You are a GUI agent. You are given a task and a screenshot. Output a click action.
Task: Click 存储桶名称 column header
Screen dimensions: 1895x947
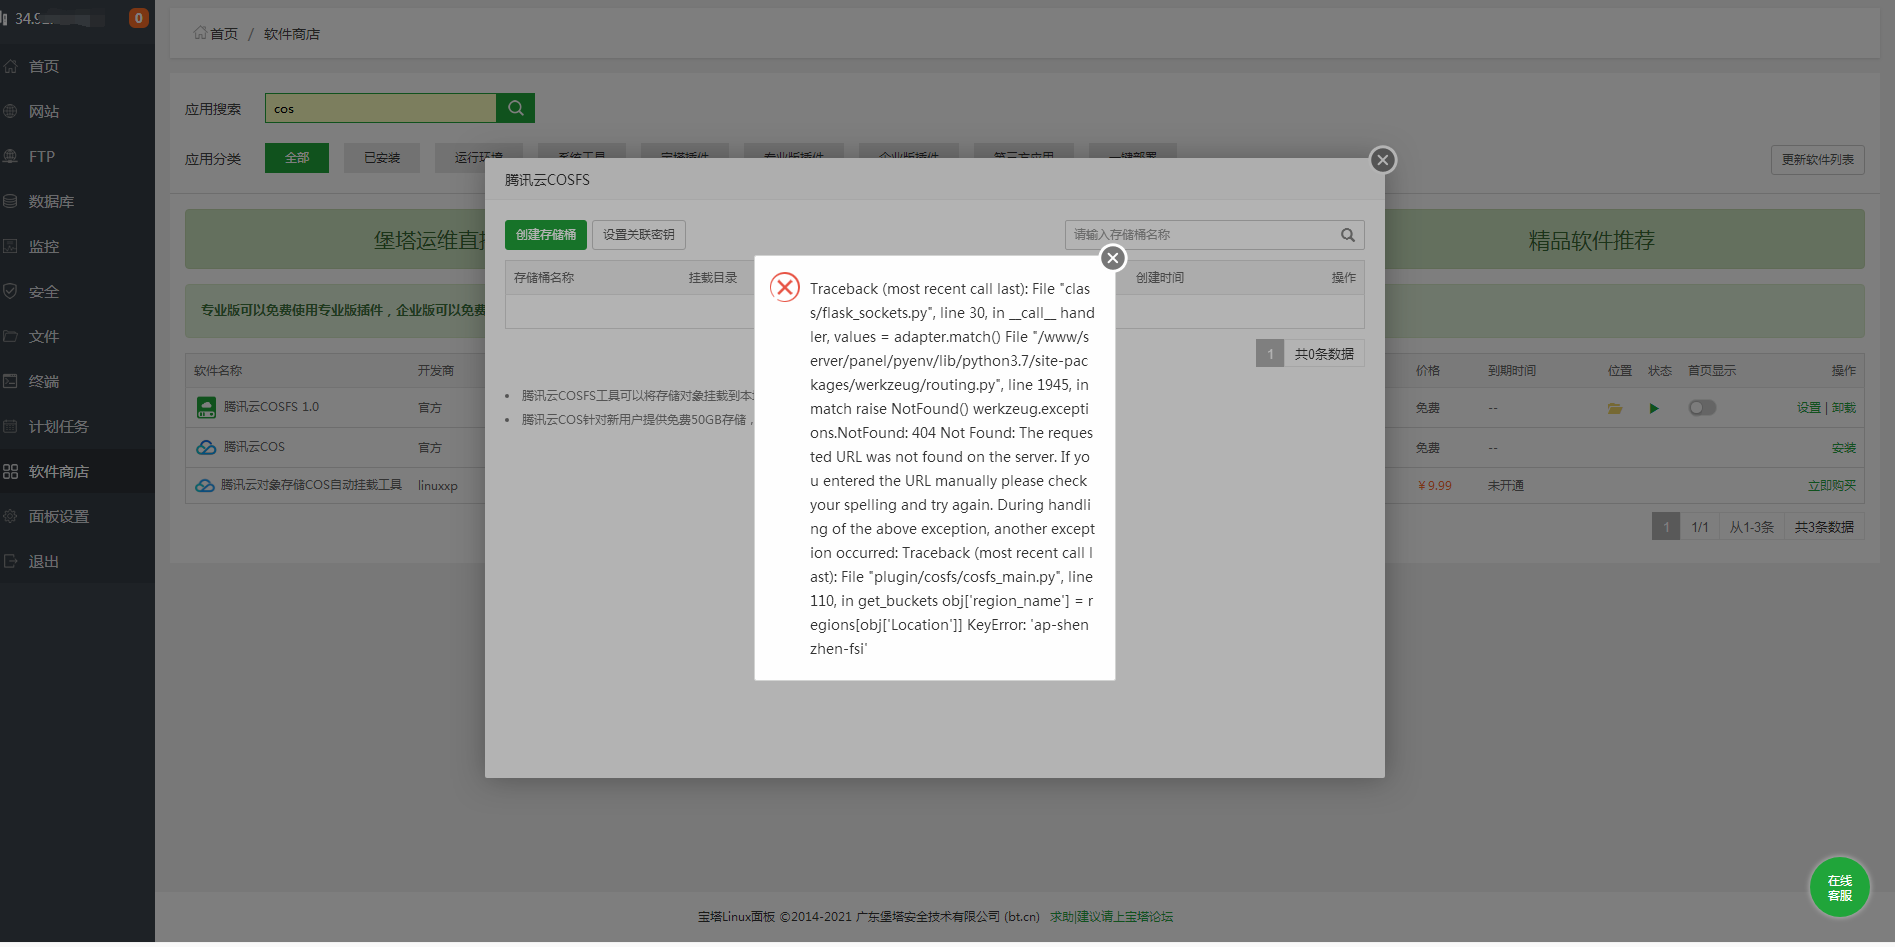[544, 278]
